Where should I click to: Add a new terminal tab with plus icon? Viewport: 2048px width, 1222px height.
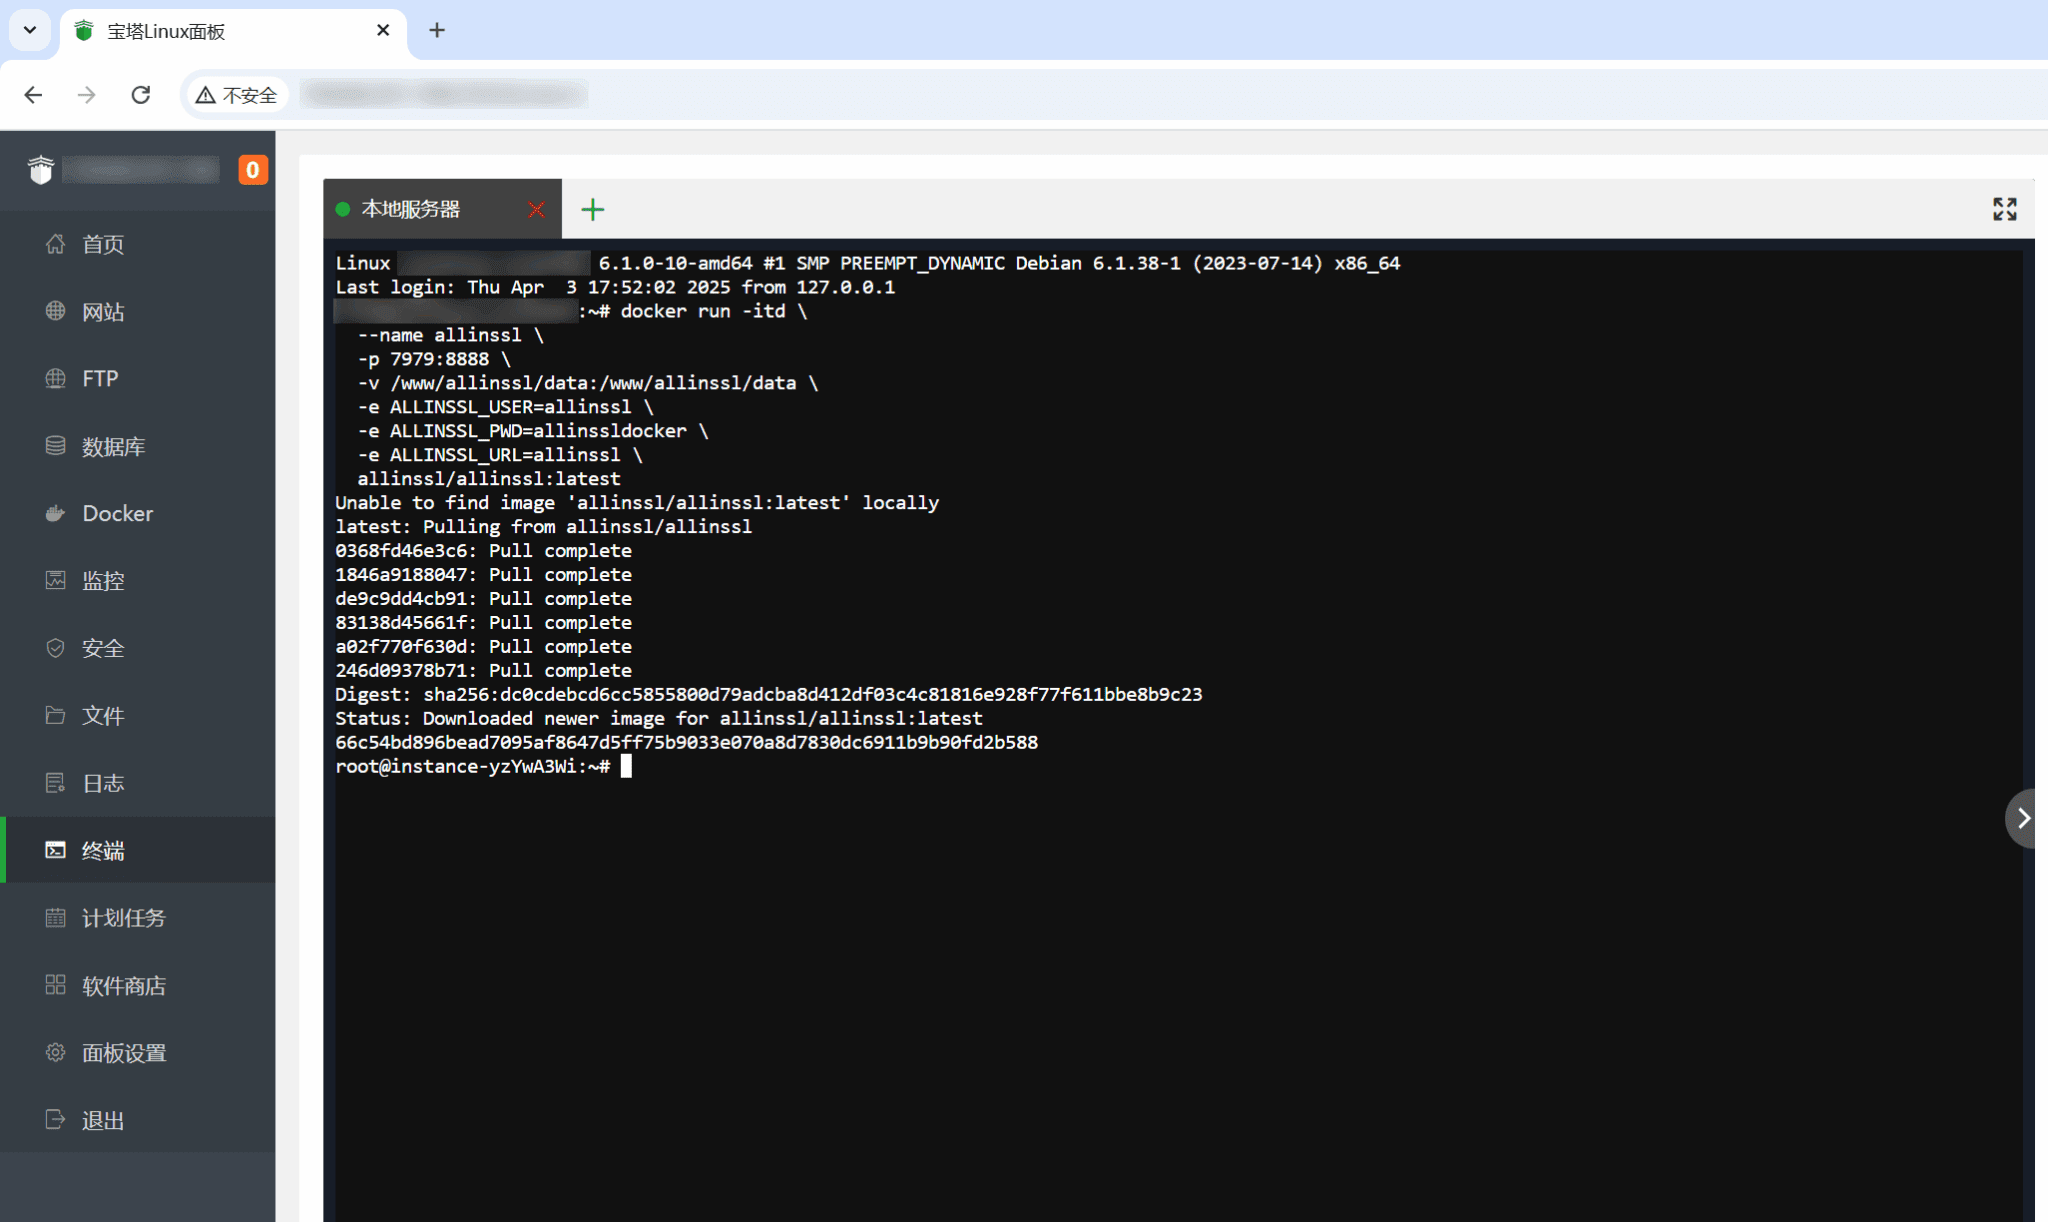click(x=593, y=210)
